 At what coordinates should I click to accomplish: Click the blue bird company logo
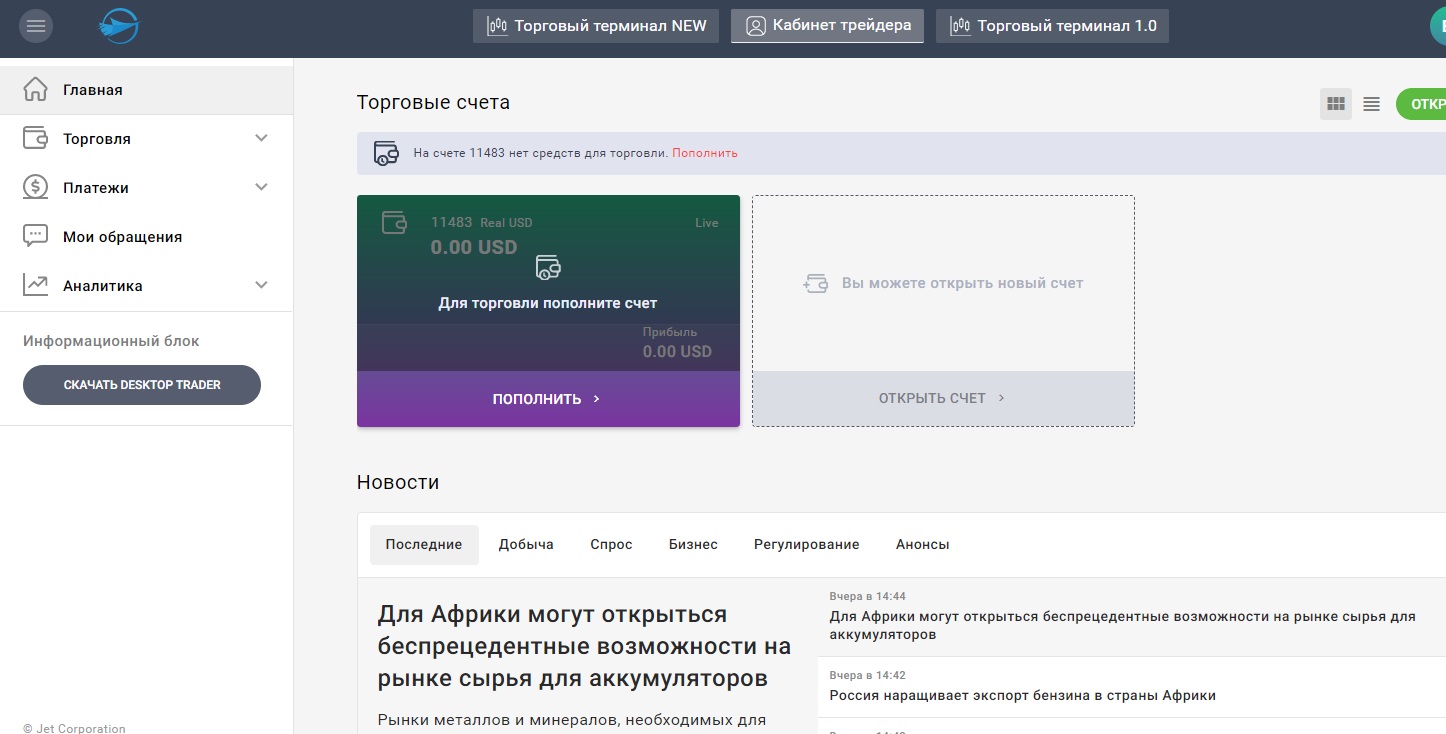[x=118, y=26]
